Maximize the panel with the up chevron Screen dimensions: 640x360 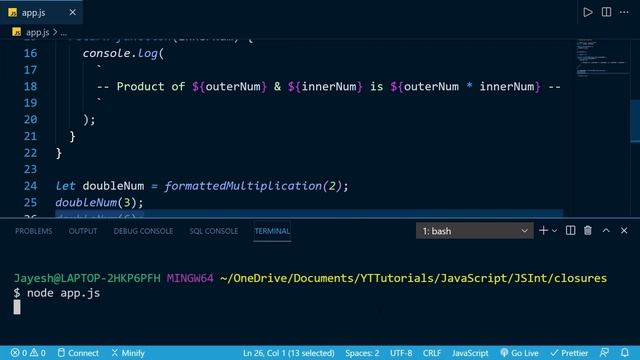(606, 231)
